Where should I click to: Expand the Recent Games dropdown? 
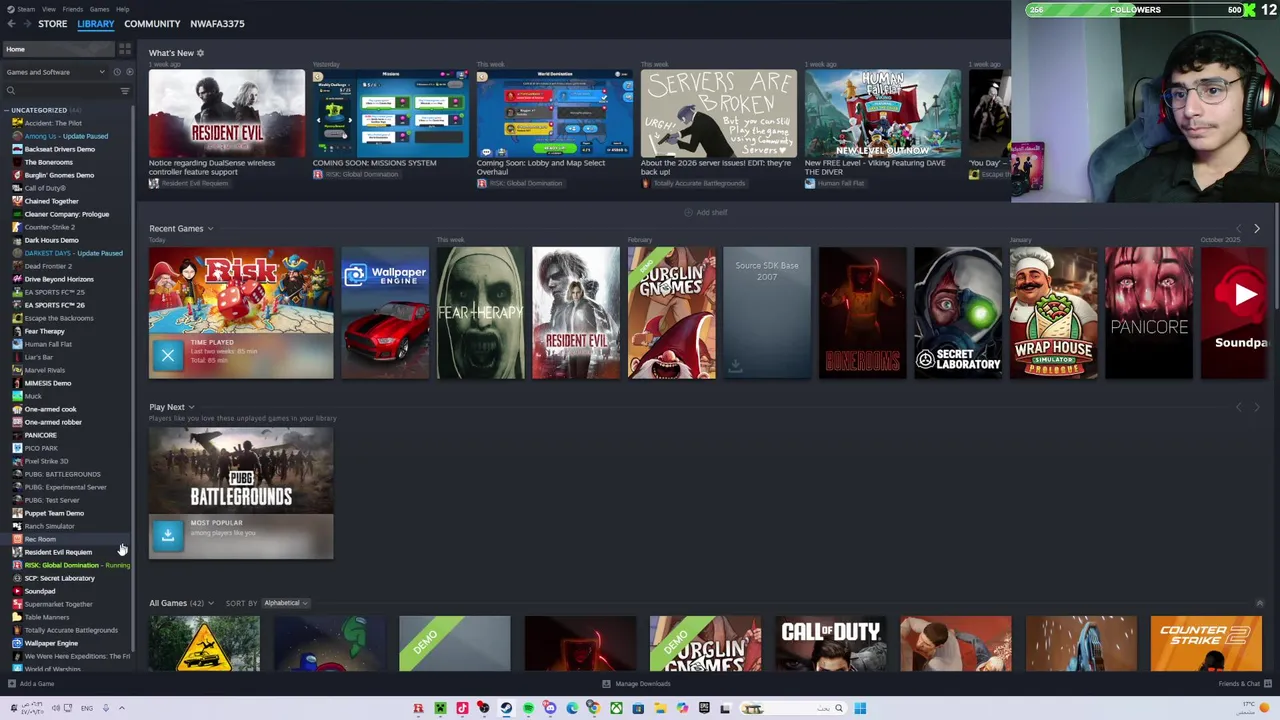point(210,229)
